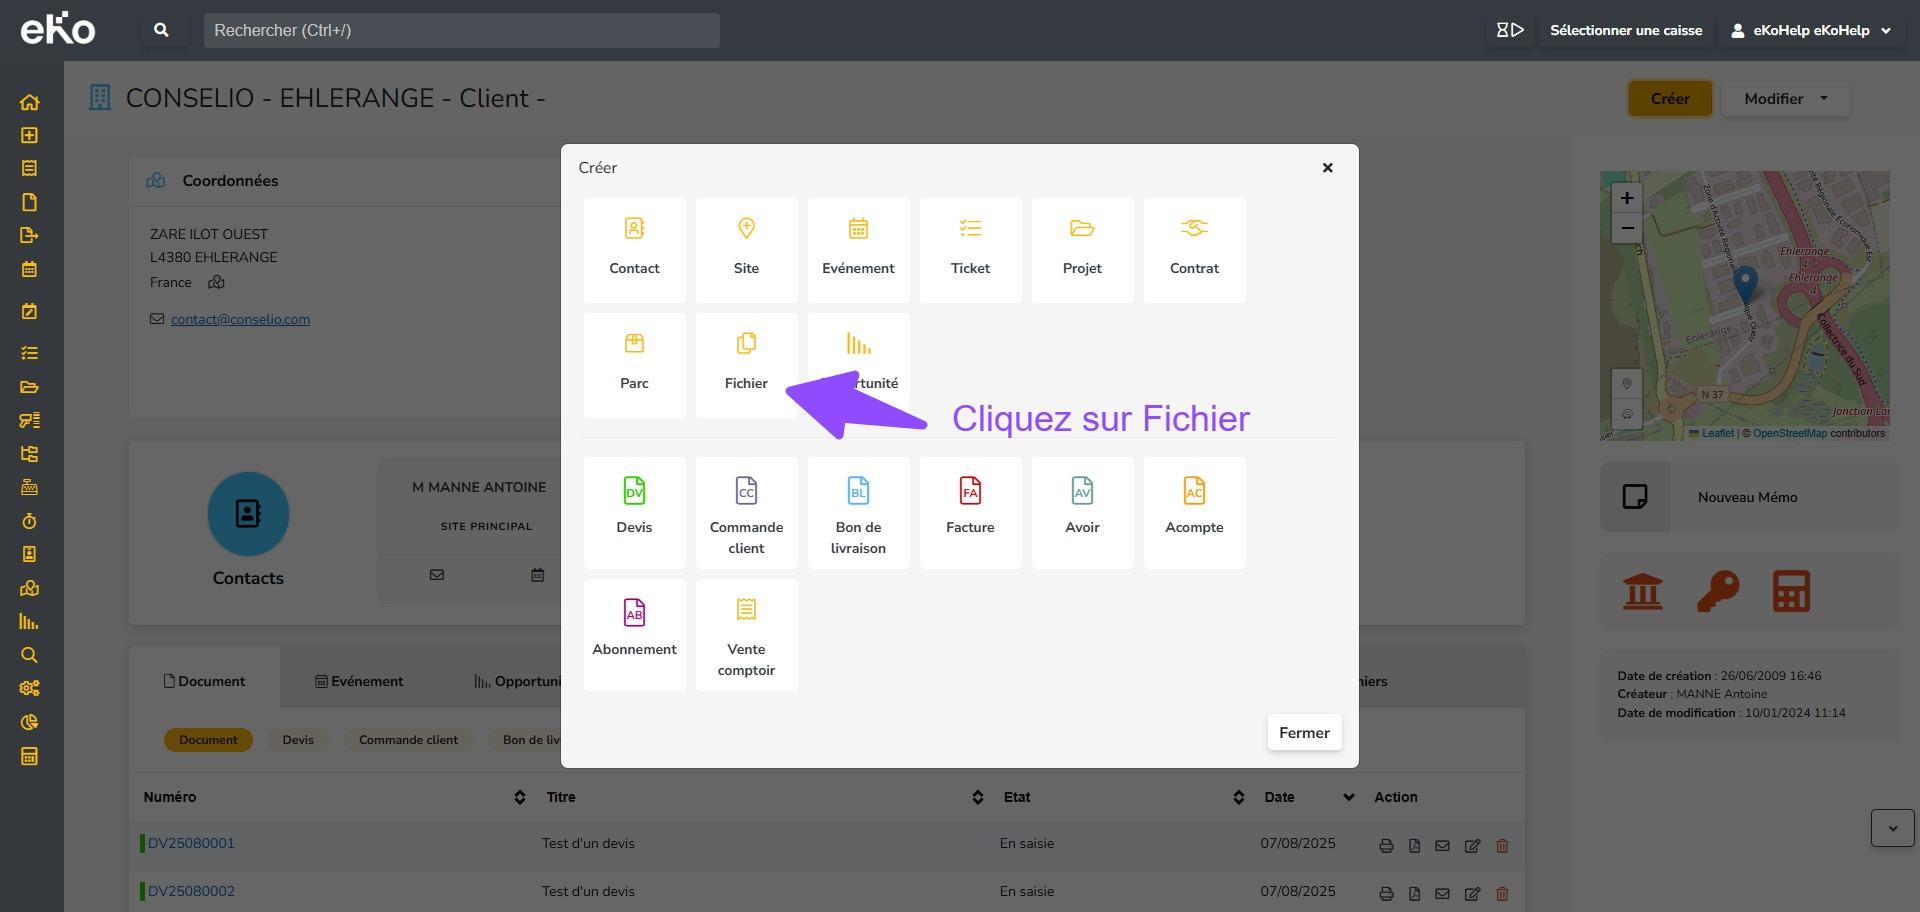1920x912 pixels.
Task: Click the Rechercher search field
Action: (x=461, y=30)
